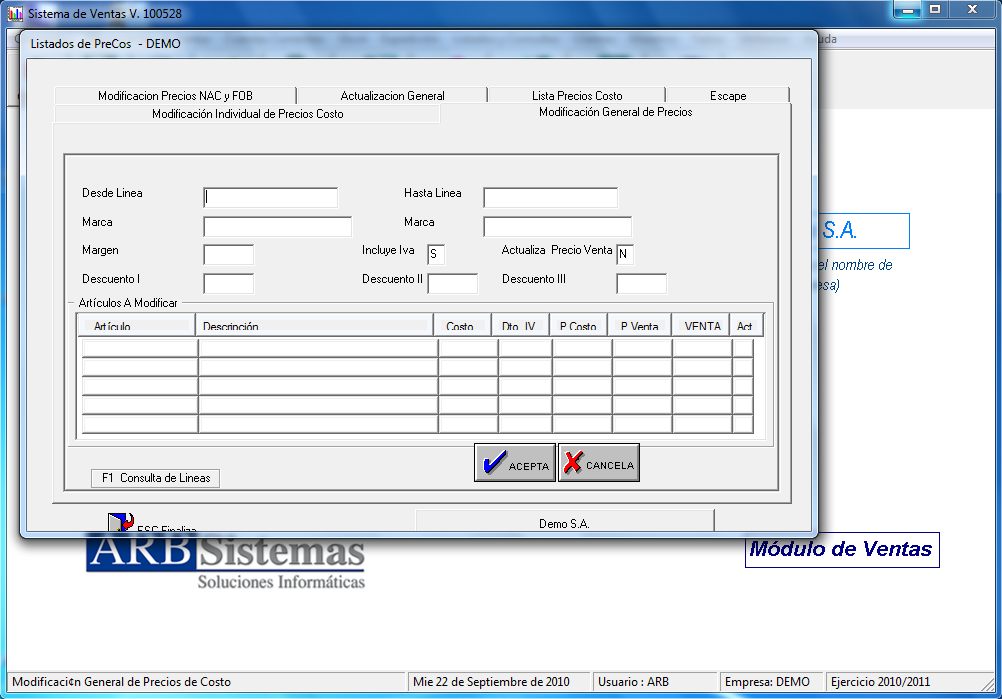Viewport: 1002px width, 699px height.
Task: Click the CANCELA button
Action: click(599, 463)
